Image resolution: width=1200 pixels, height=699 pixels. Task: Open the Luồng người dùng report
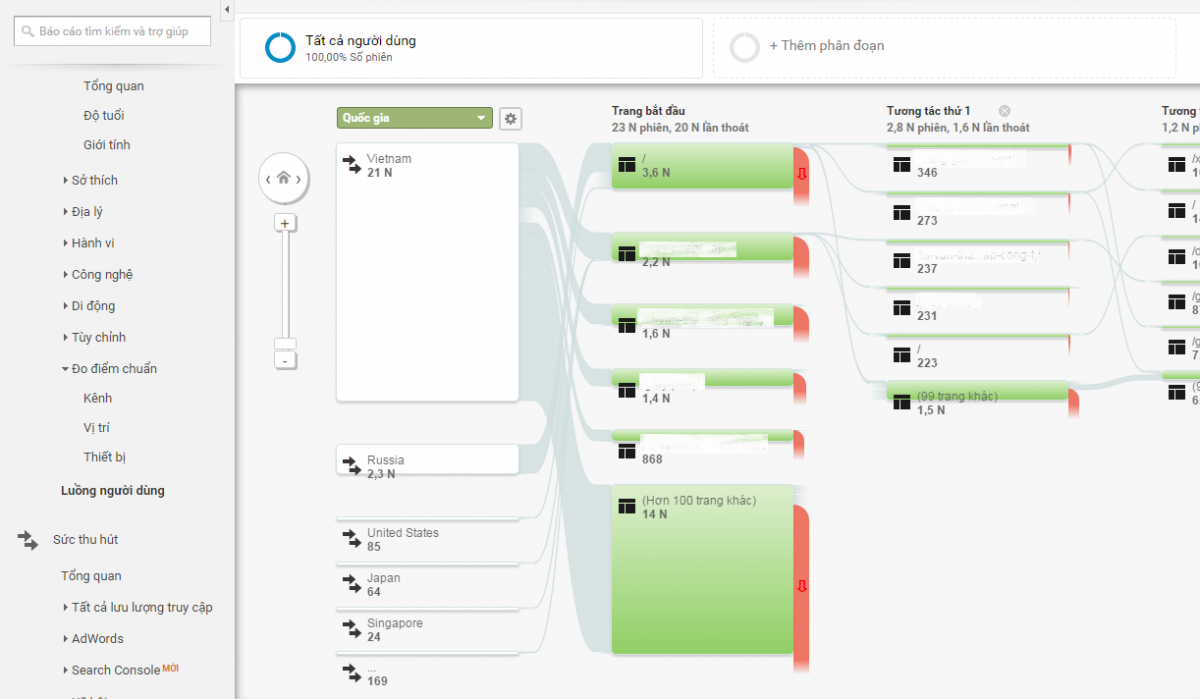pos(112,491)
